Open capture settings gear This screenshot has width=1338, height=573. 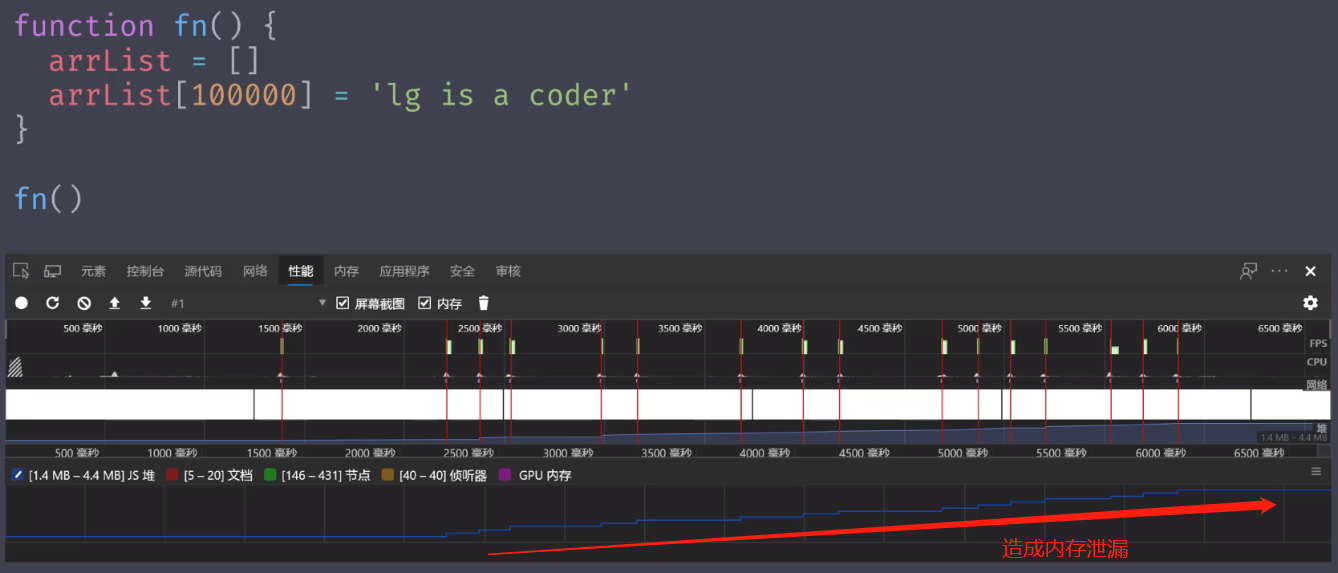(x=1310, y=303)
